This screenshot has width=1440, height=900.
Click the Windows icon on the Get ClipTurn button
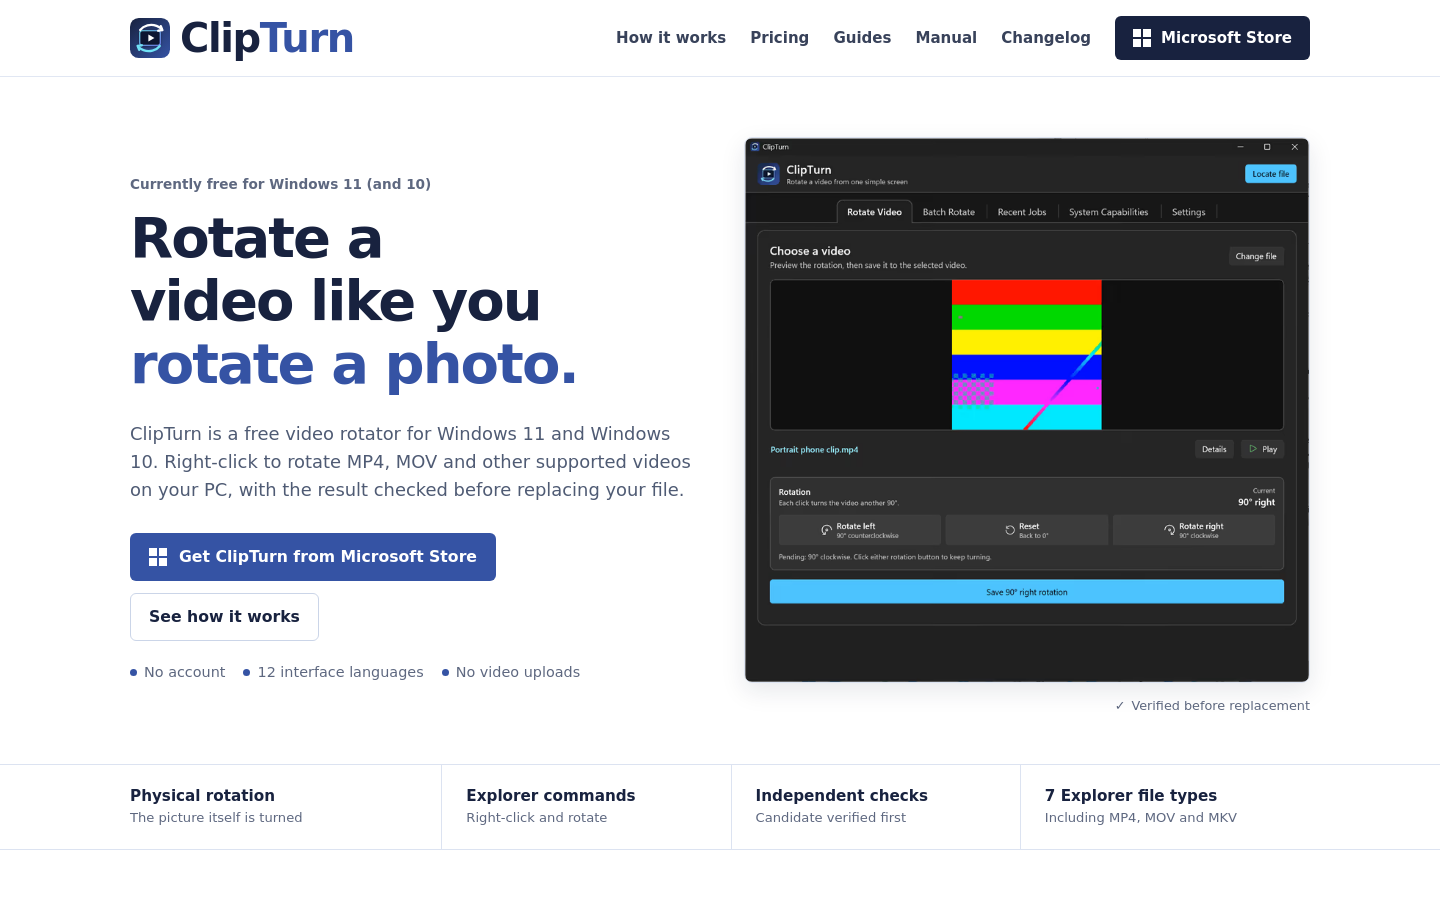158,557
